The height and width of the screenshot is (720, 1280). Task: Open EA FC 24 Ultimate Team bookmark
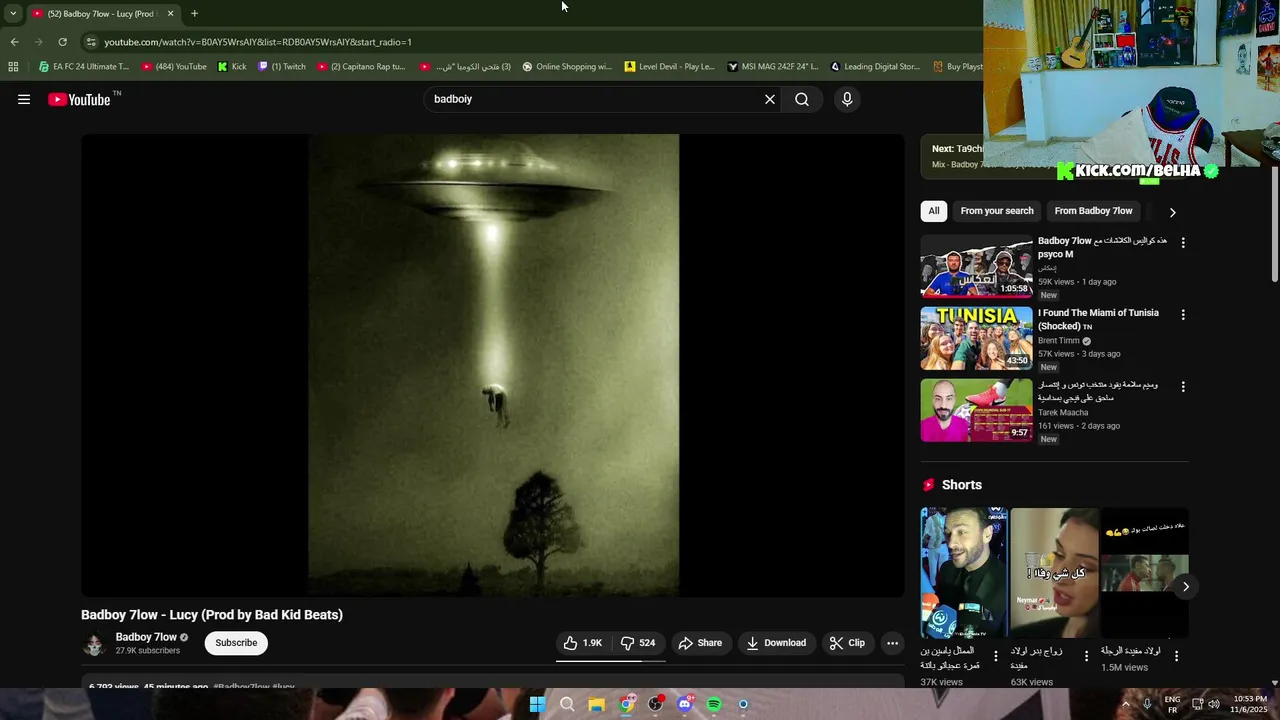coord(83,67)
